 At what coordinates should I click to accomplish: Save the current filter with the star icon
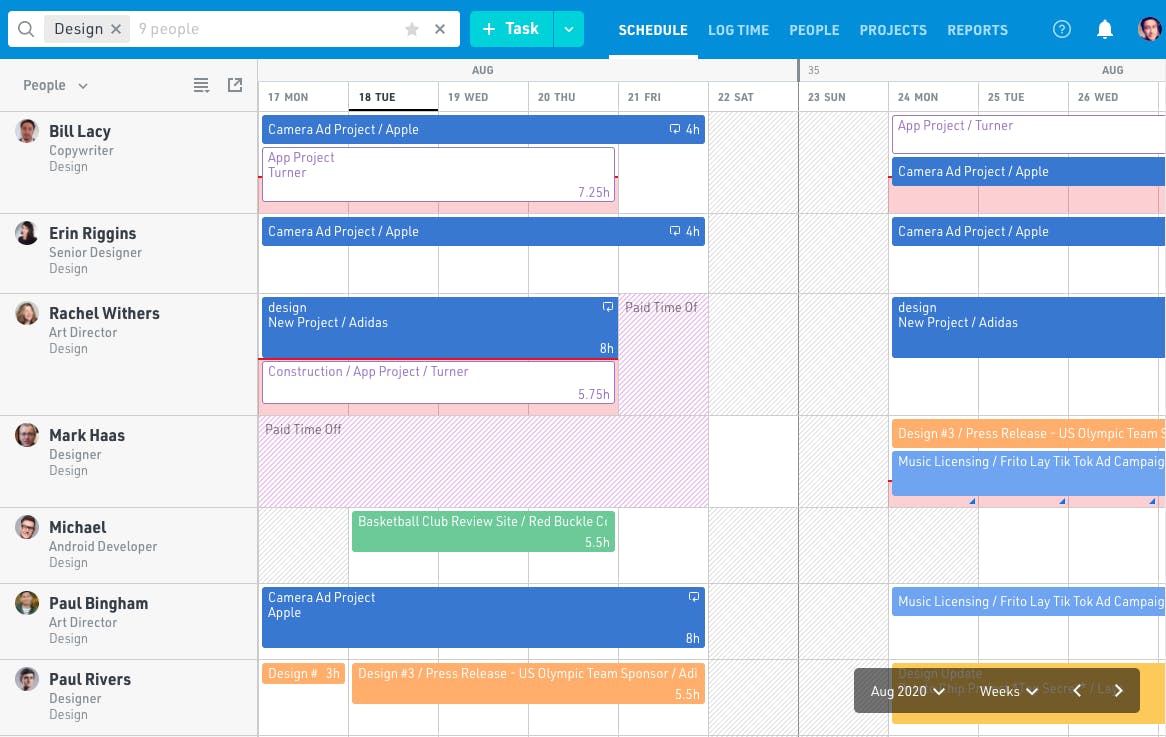click(x=412, y=29)
